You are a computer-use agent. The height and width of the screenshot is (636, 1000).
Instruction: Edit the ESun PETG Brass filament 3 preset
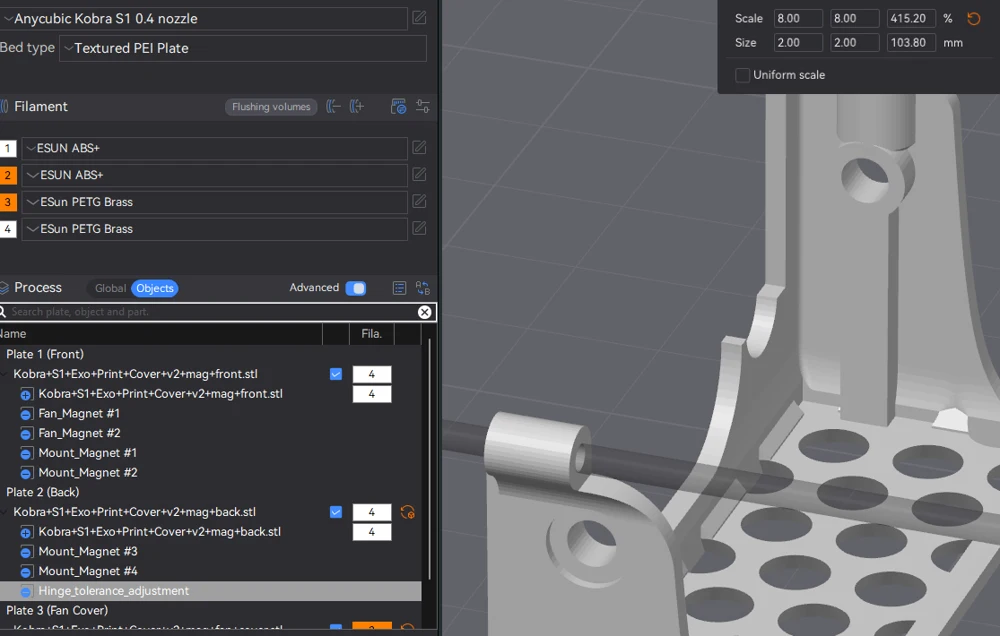click(x=419, y=202)
